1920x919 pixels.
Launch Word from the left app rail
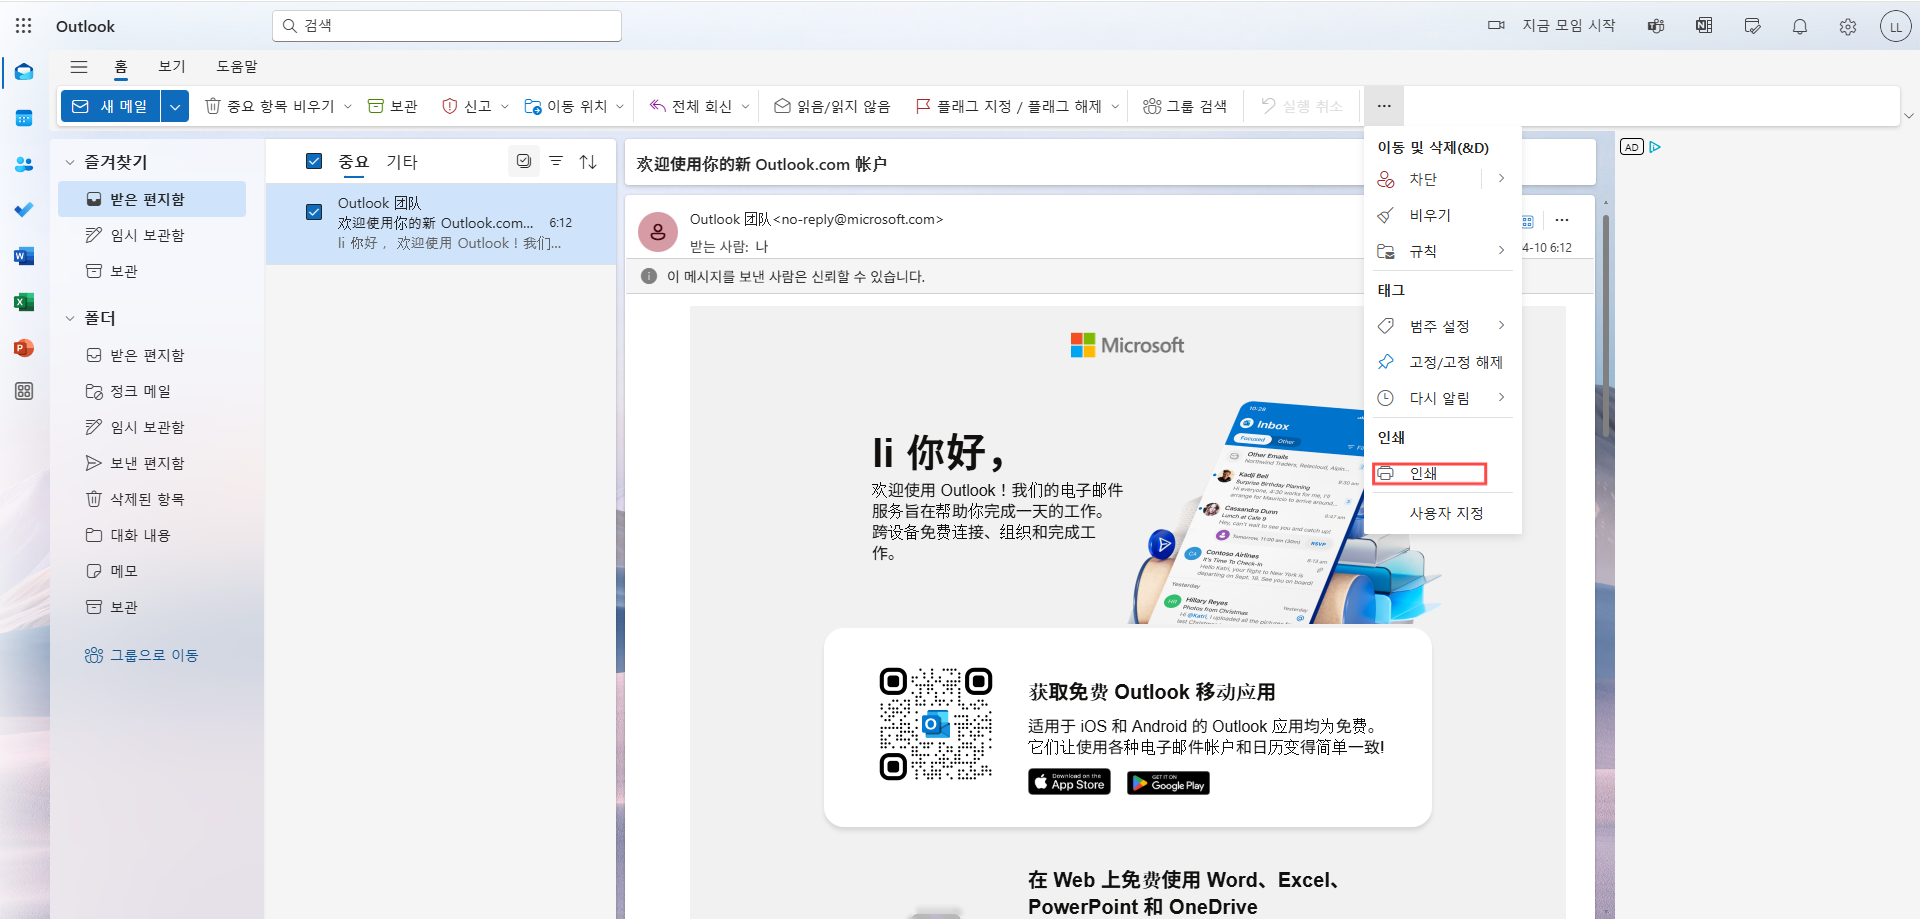pos(23,256)
